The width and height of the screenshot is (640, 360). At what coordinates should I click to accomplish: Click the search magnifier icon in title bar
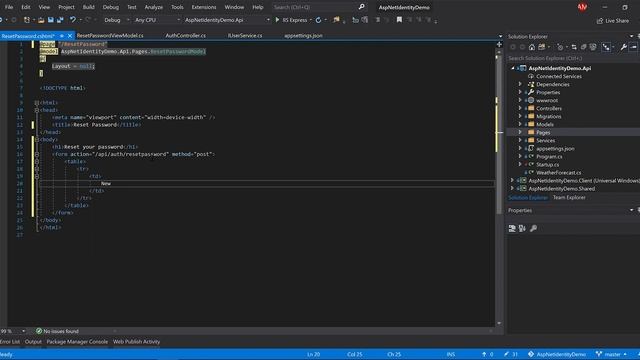[x=361, y=7]
